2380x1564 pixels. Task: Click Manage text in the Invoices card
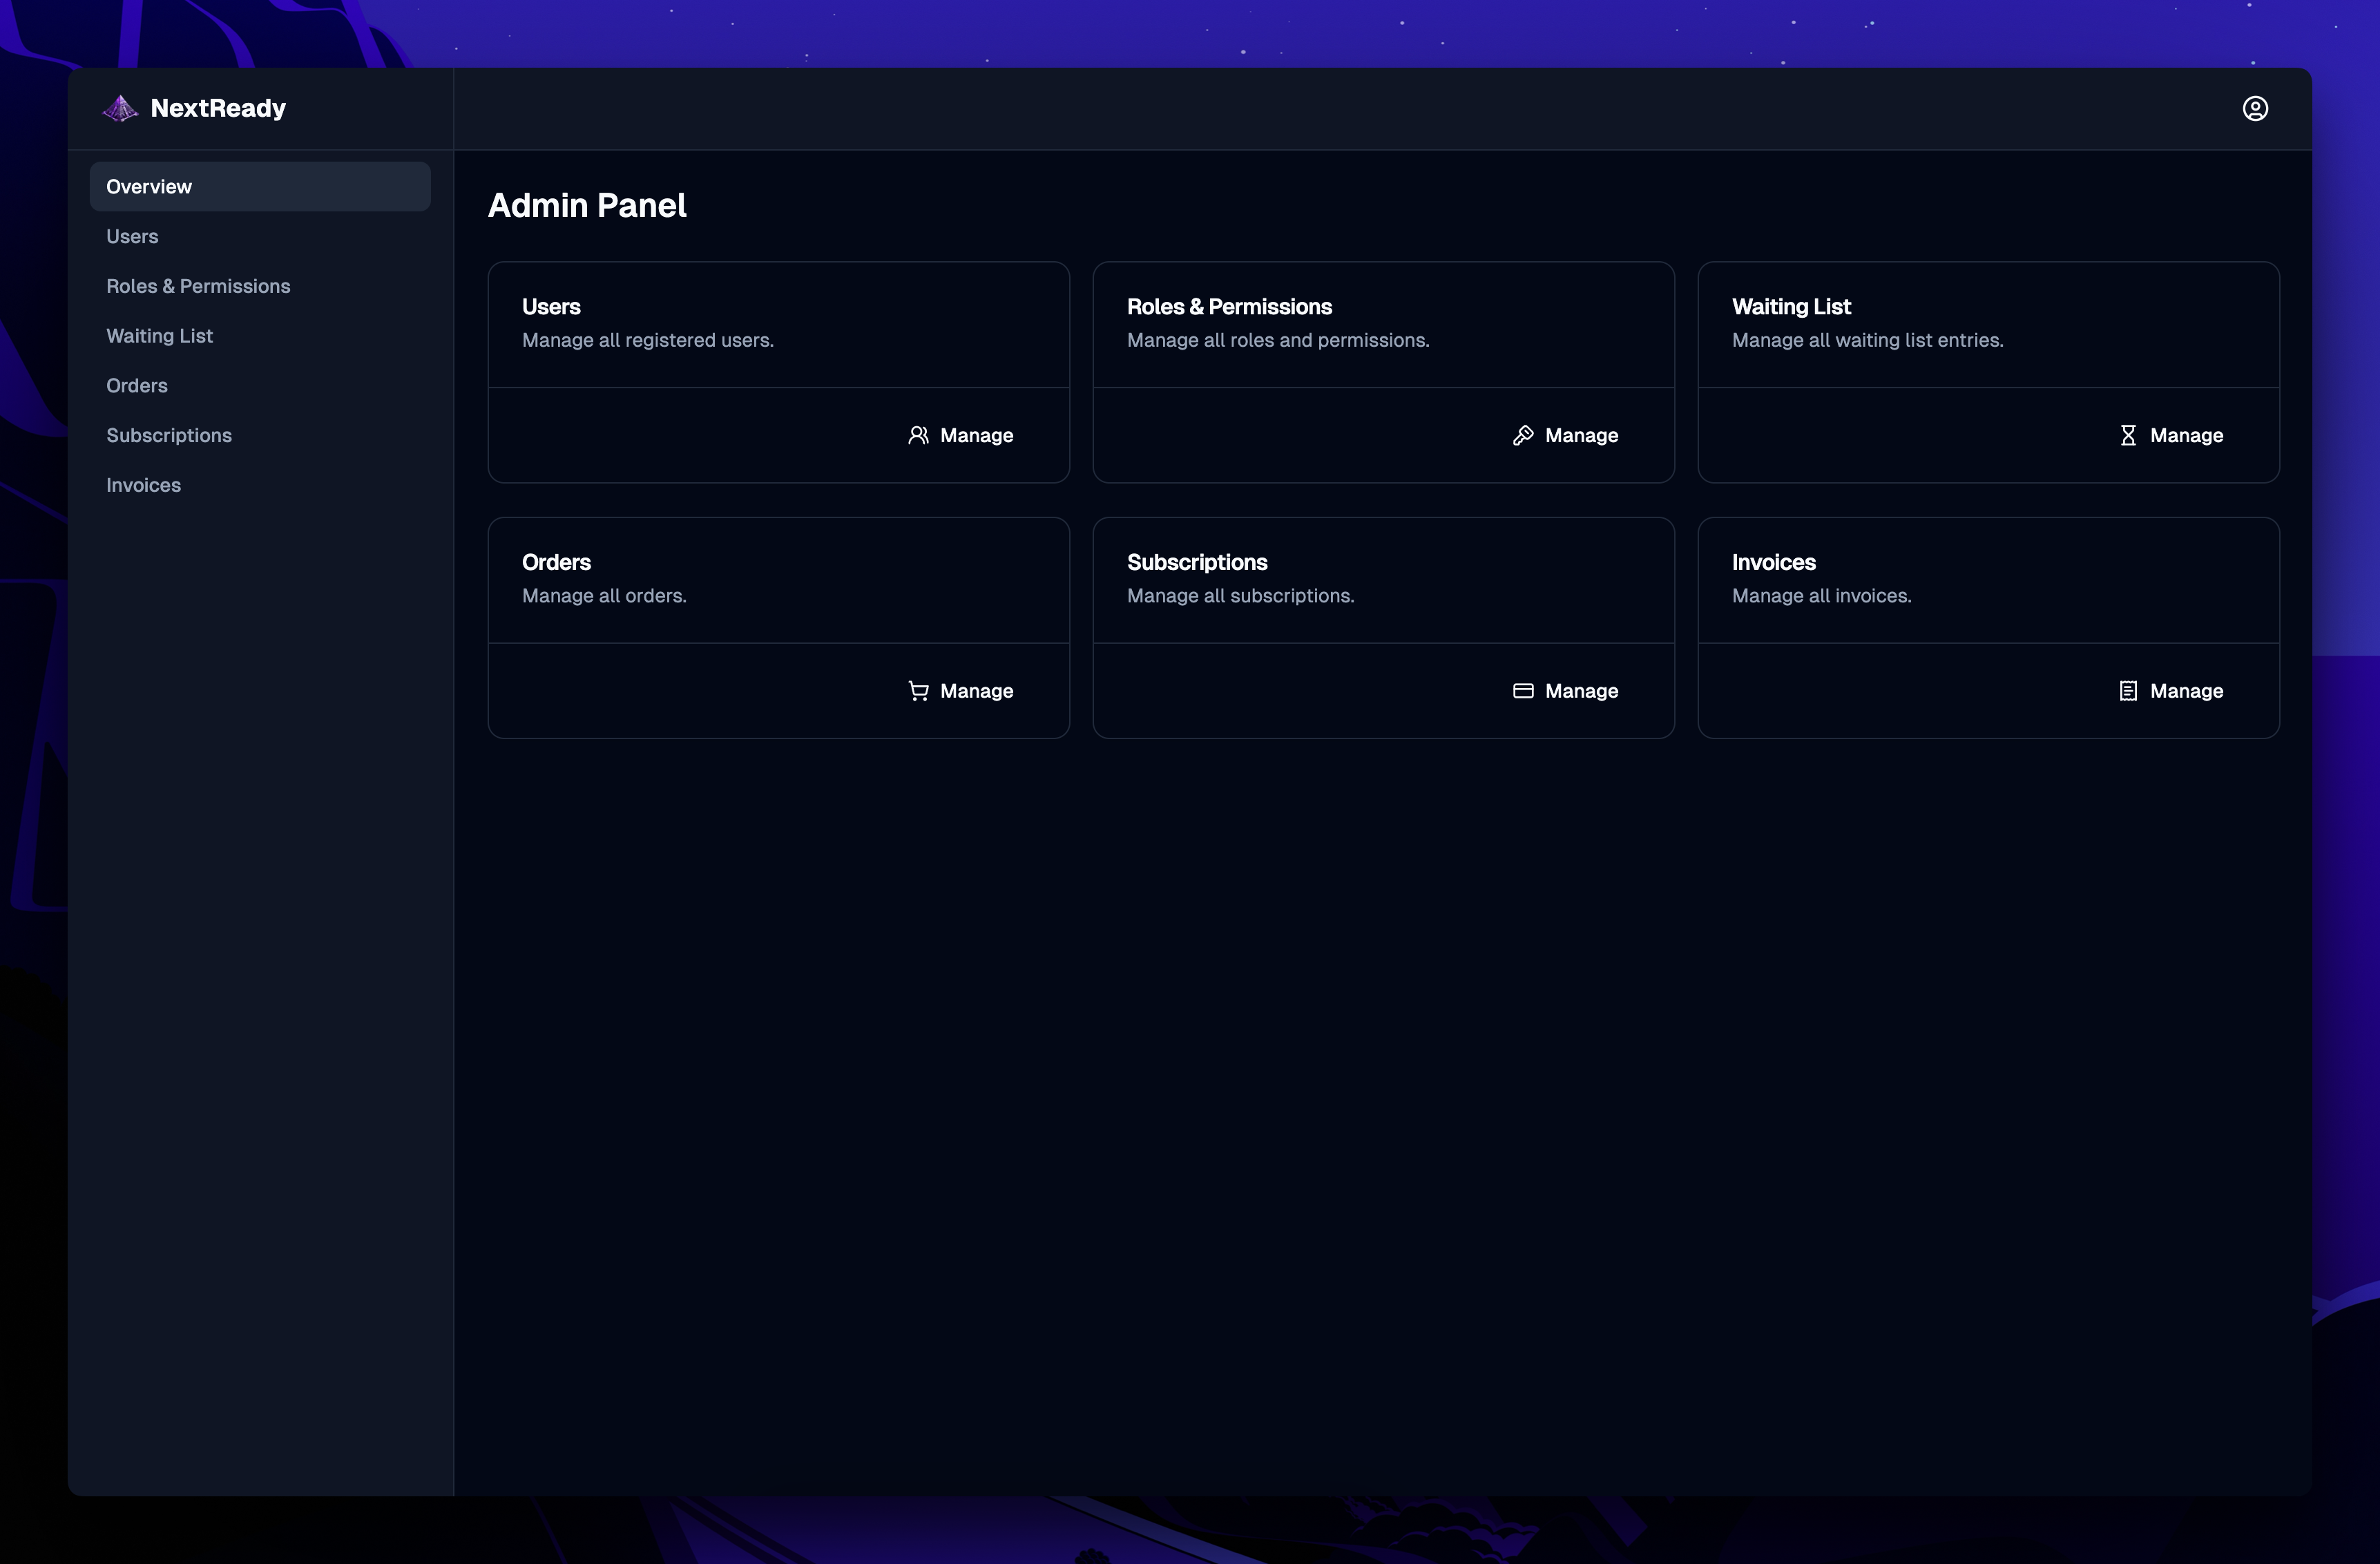point(2186,692)
